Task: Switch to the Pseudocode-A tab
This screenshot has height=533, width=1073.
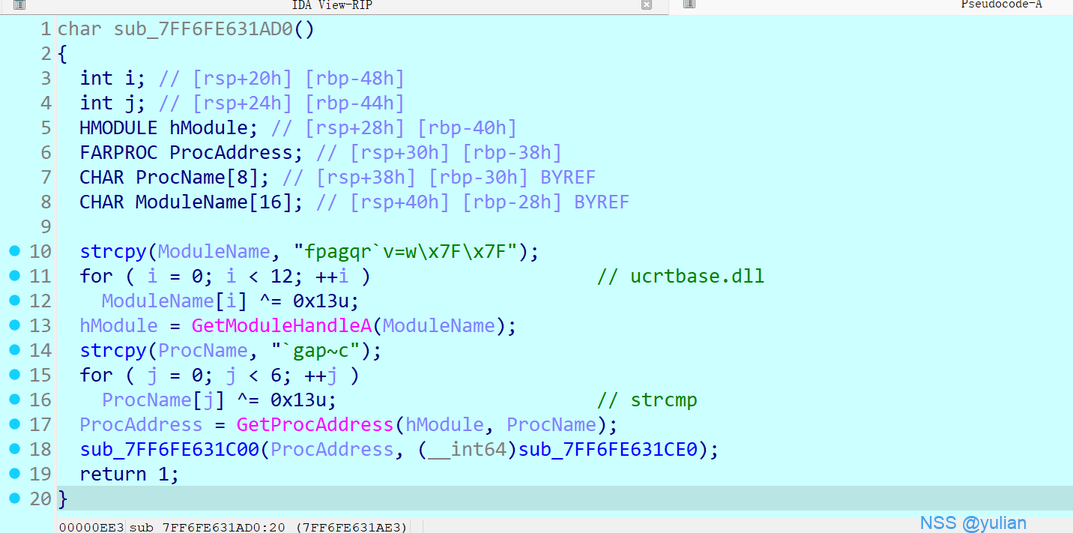Action: [x=1000, y=5]
